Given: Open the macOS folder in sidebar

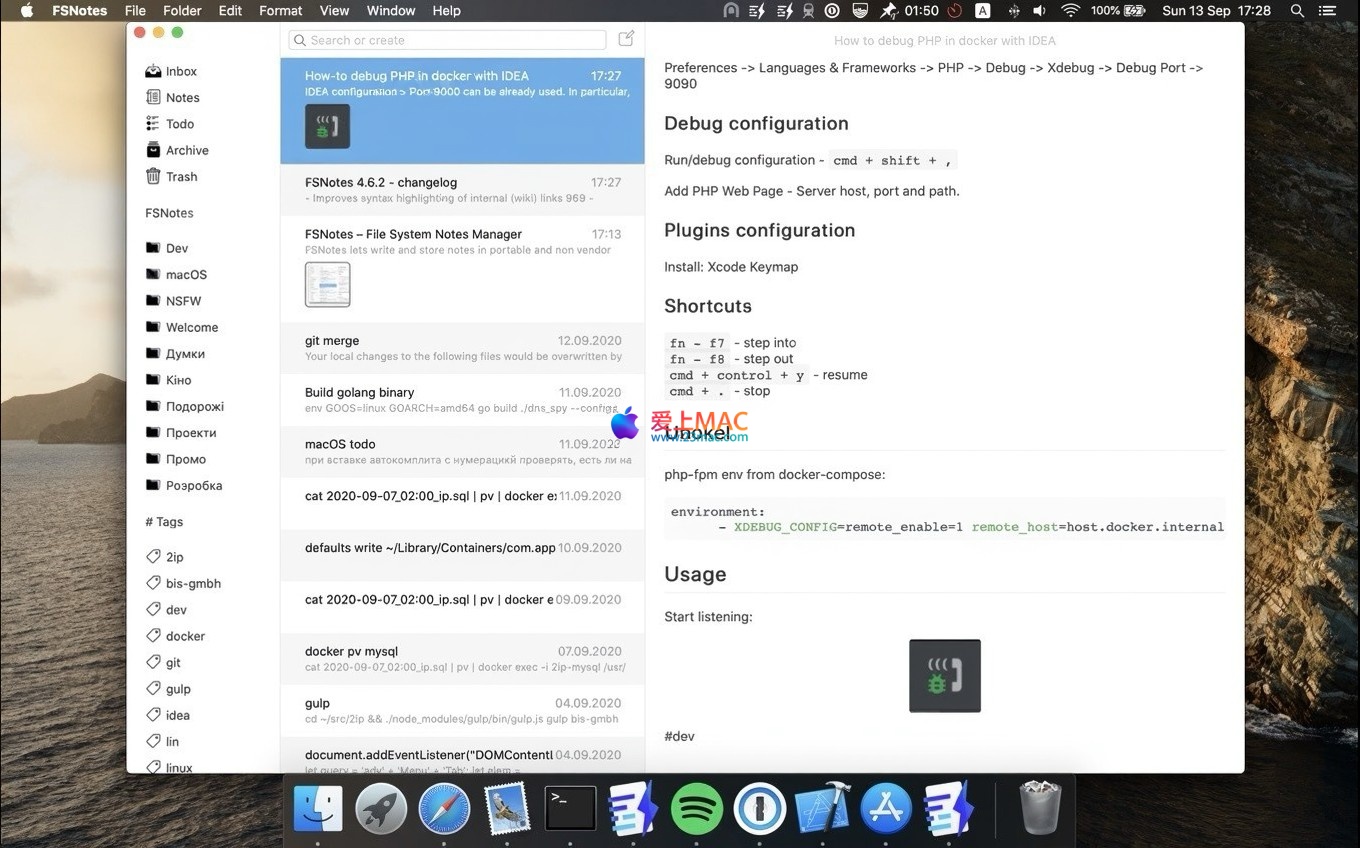Looking at the screenshot, I should pyautogui.click(x=185, y=274).
